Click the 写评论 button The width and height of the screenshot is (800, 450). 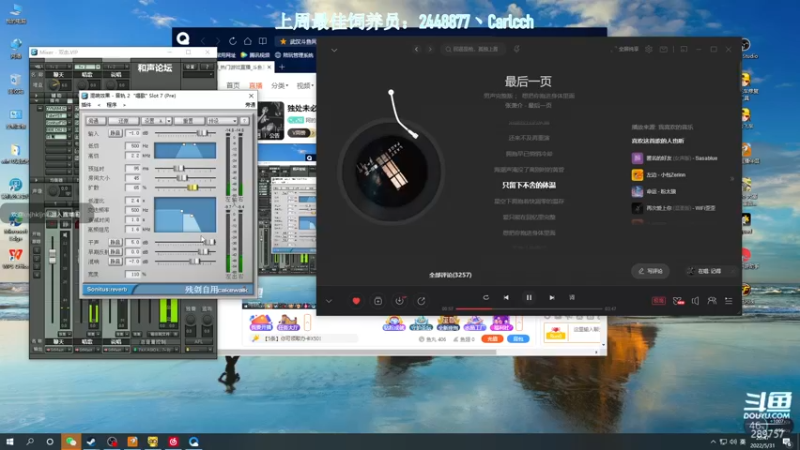(651, 271)
